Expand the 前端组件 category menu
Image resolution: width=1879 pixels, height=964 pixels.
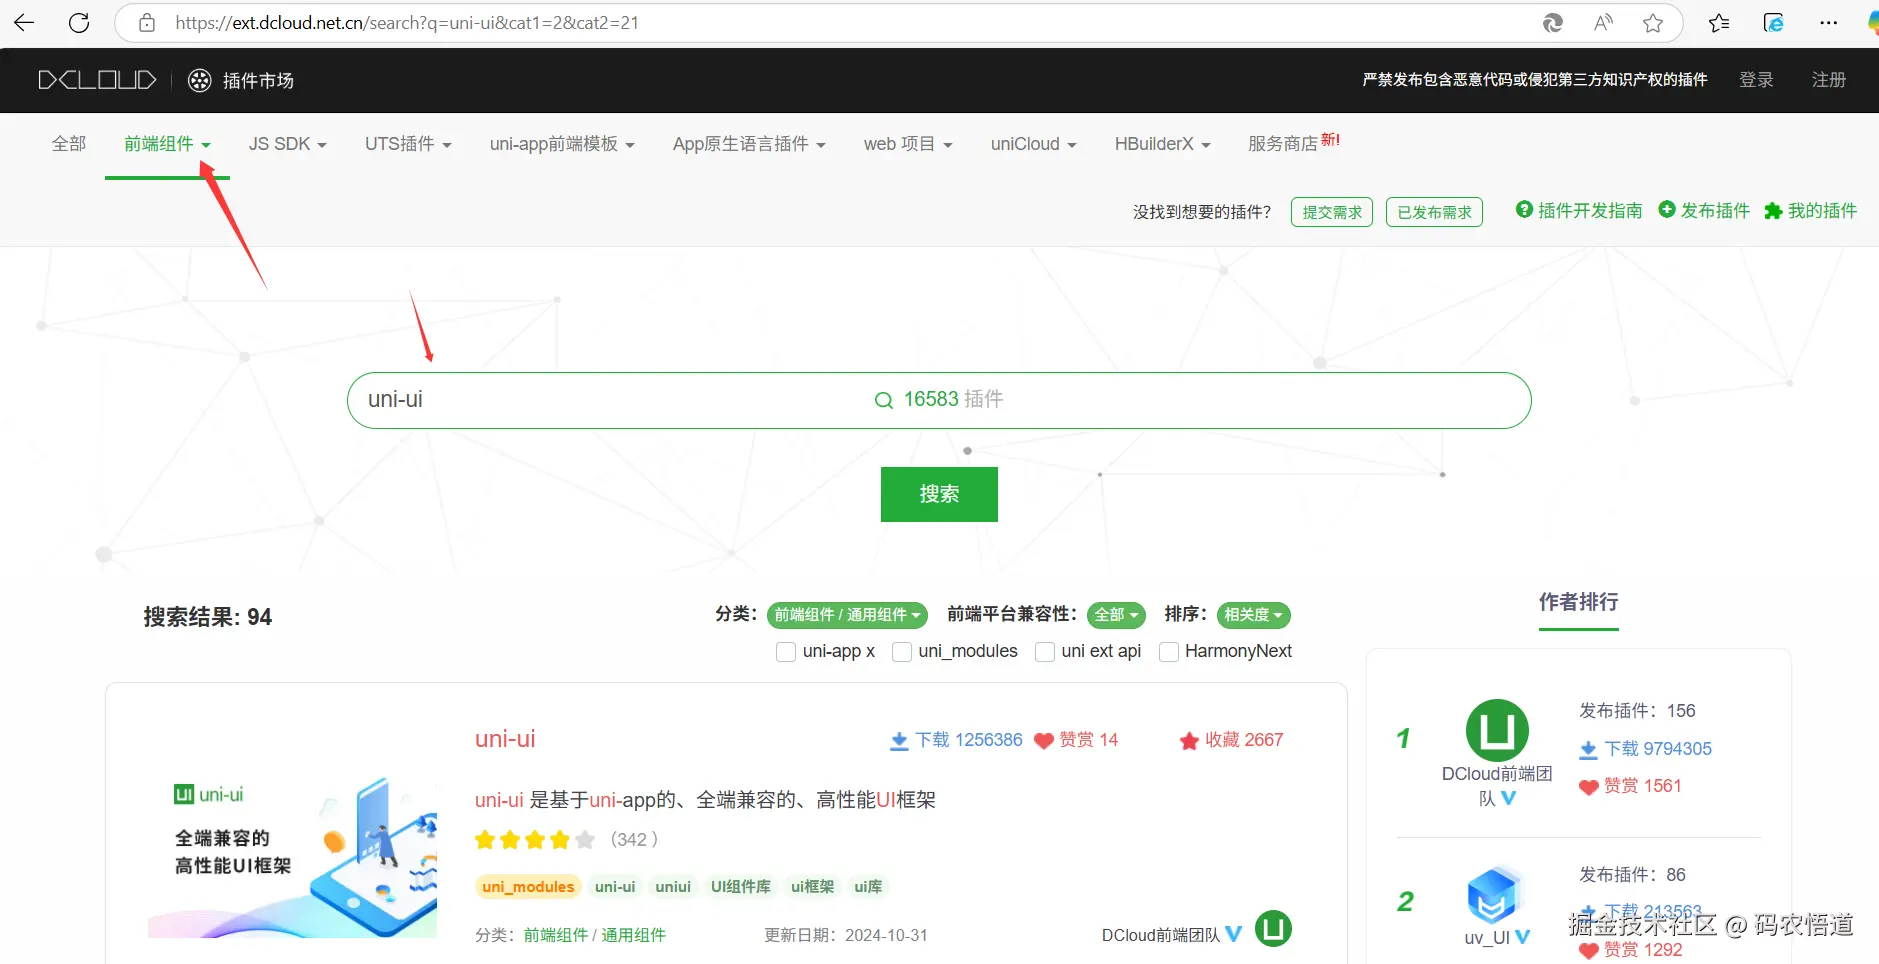coord(167,144)
